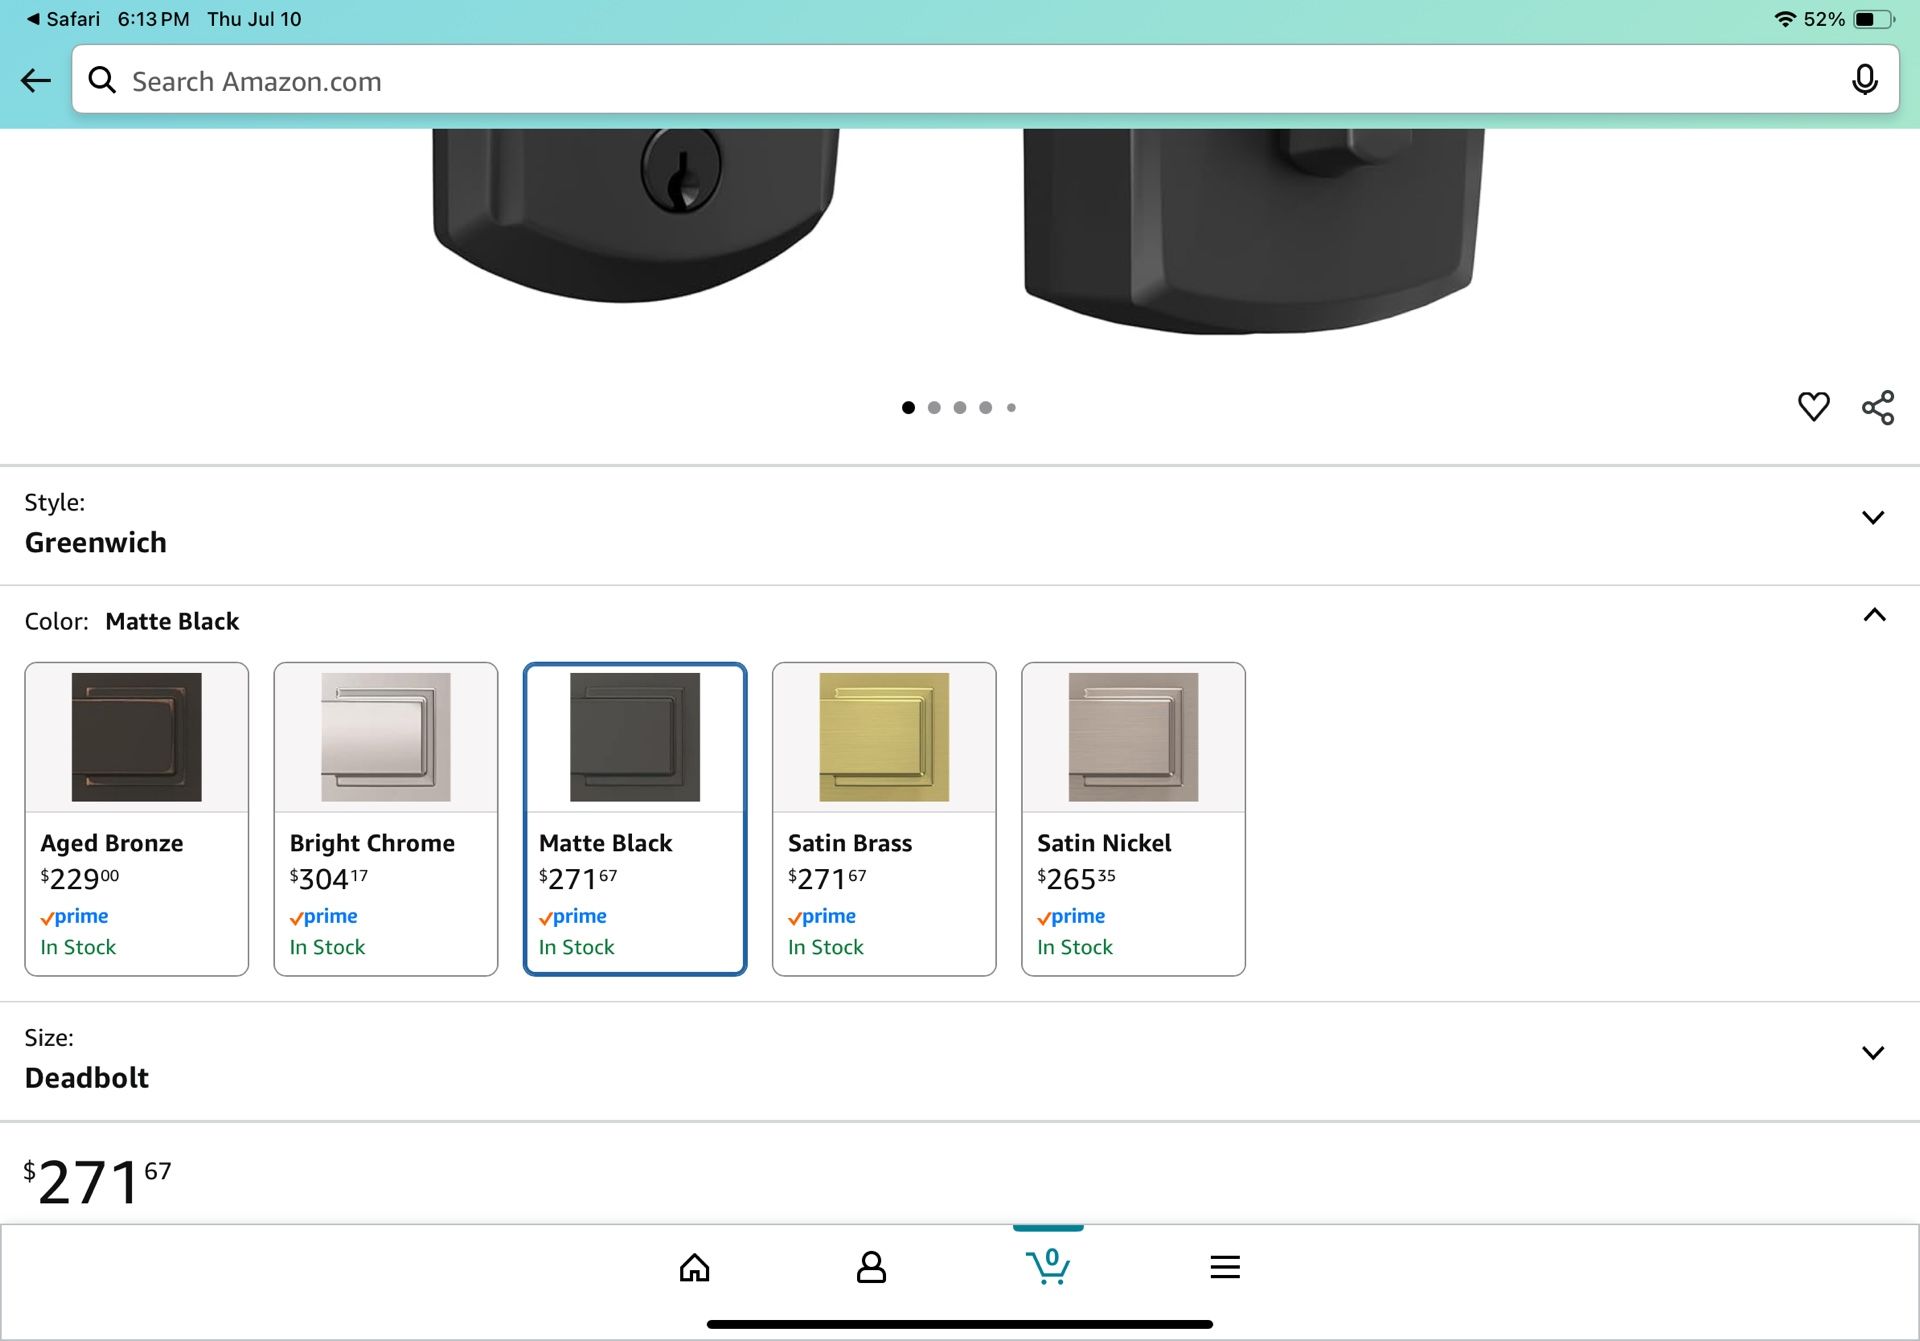This screenshot has width=1920, height=1341.
Task: Tap the Matte Black selected option
Action: tap(635, 818)
